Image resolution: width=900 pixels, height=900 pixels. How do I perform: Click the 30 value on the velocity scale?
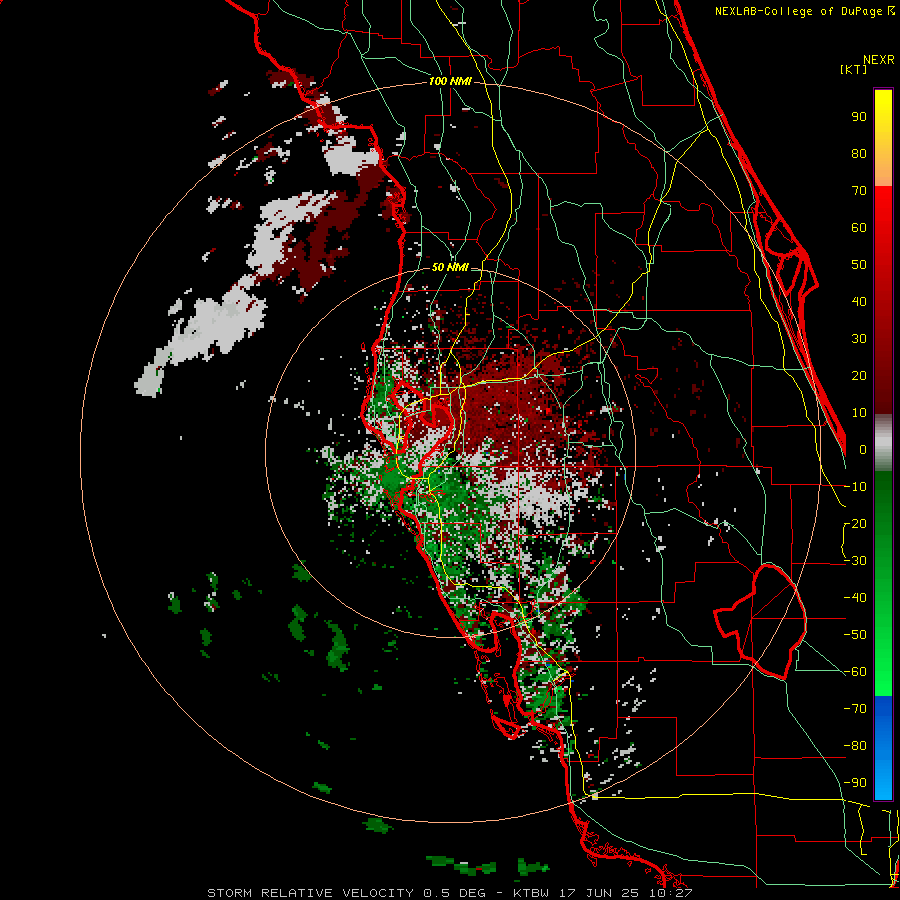tap(859, 339)
